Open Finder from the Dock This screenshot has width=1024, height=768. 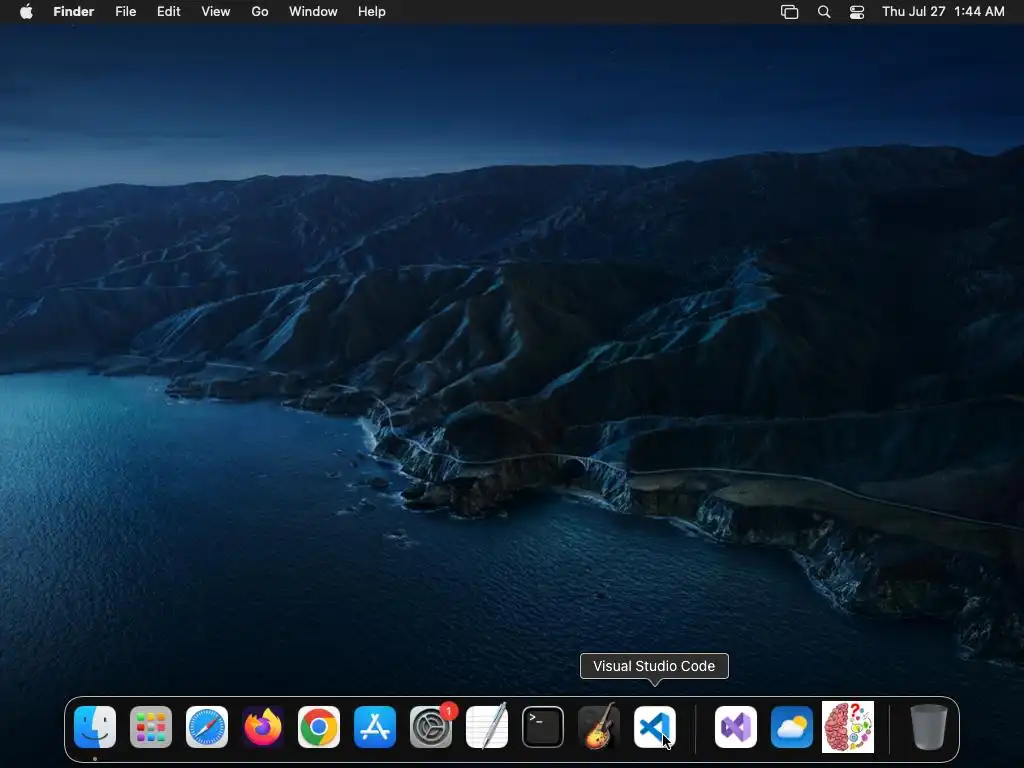pos(95,728)
